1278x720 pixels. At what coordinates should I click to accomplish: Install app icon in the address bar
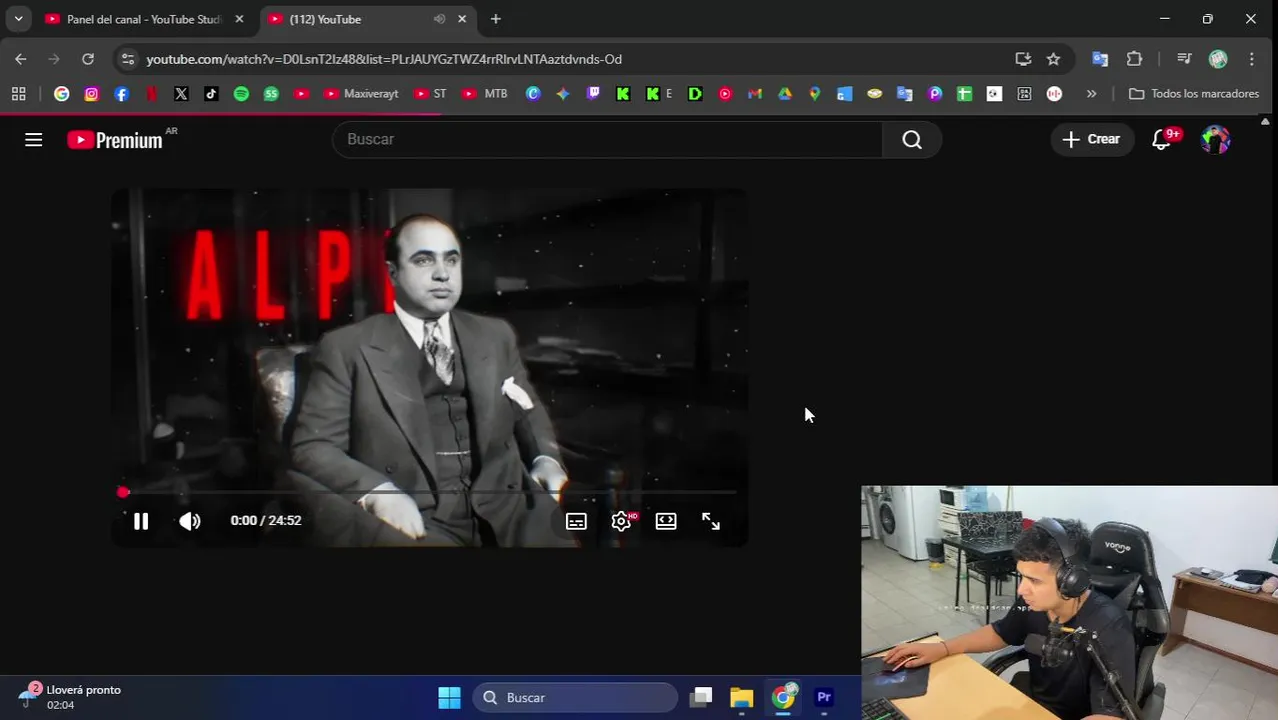(x=1023, y=59)
